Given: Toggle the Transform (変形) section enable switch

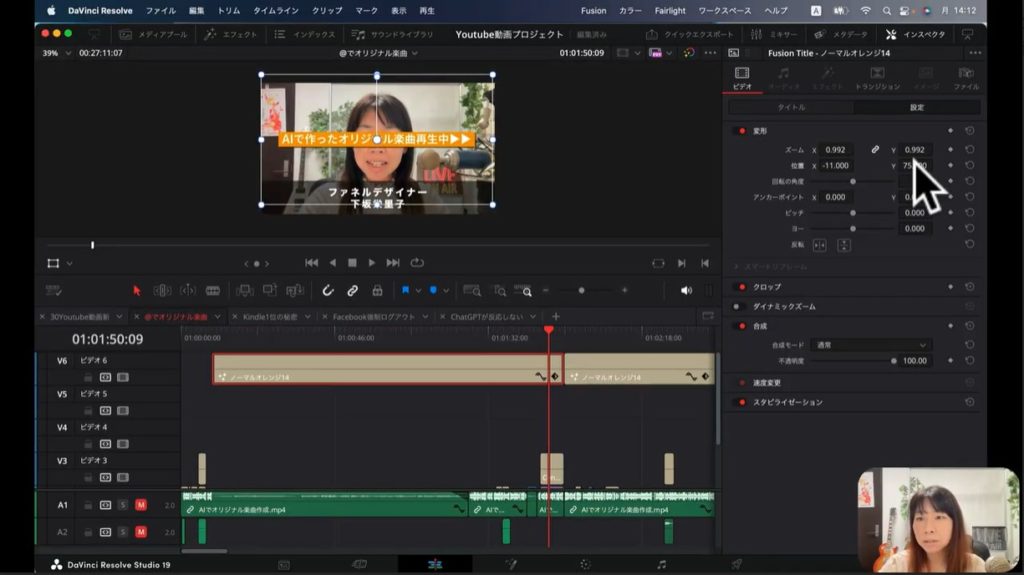Looking at the screenshot, I should pos(741,131).
